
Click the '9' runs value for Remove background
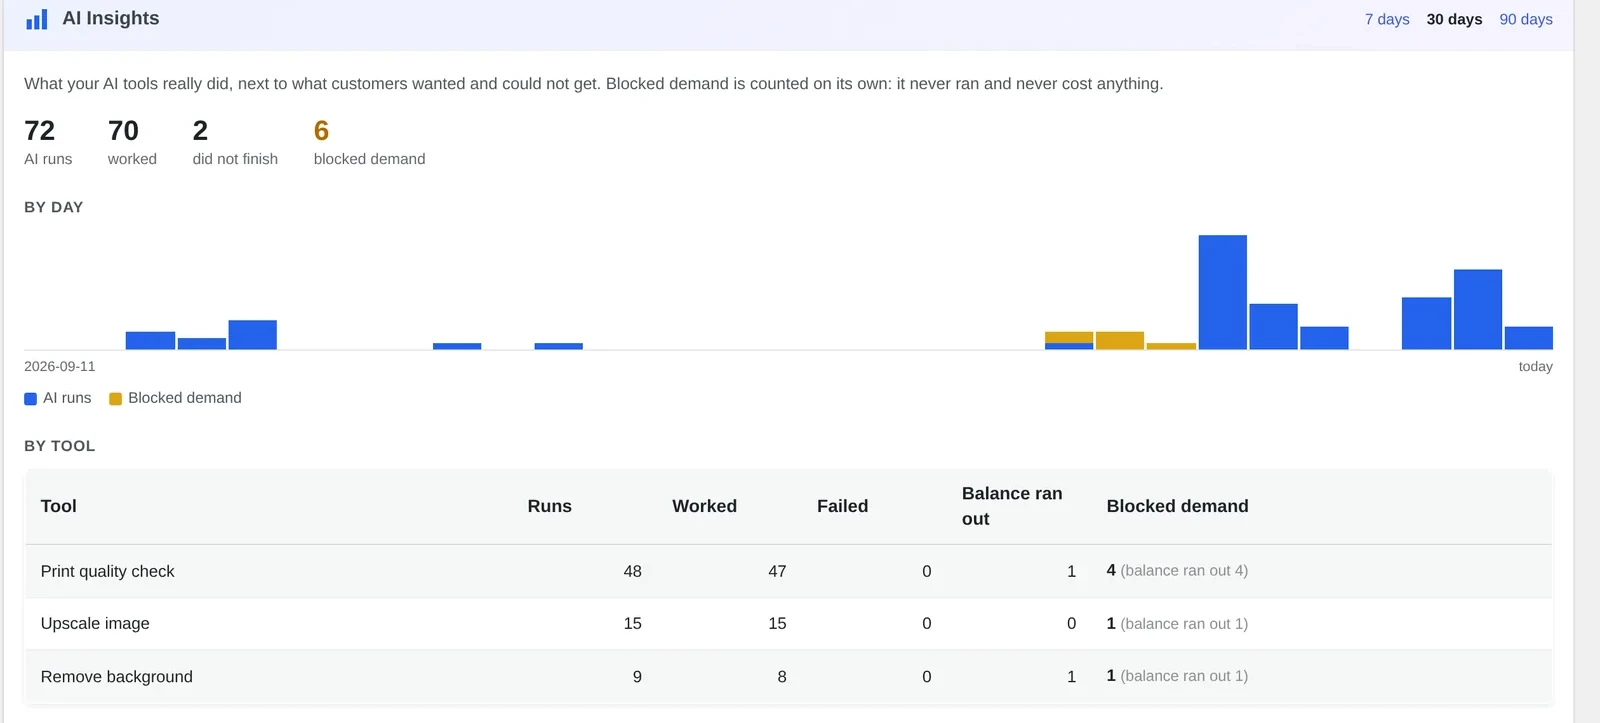[x=637, y=676]
